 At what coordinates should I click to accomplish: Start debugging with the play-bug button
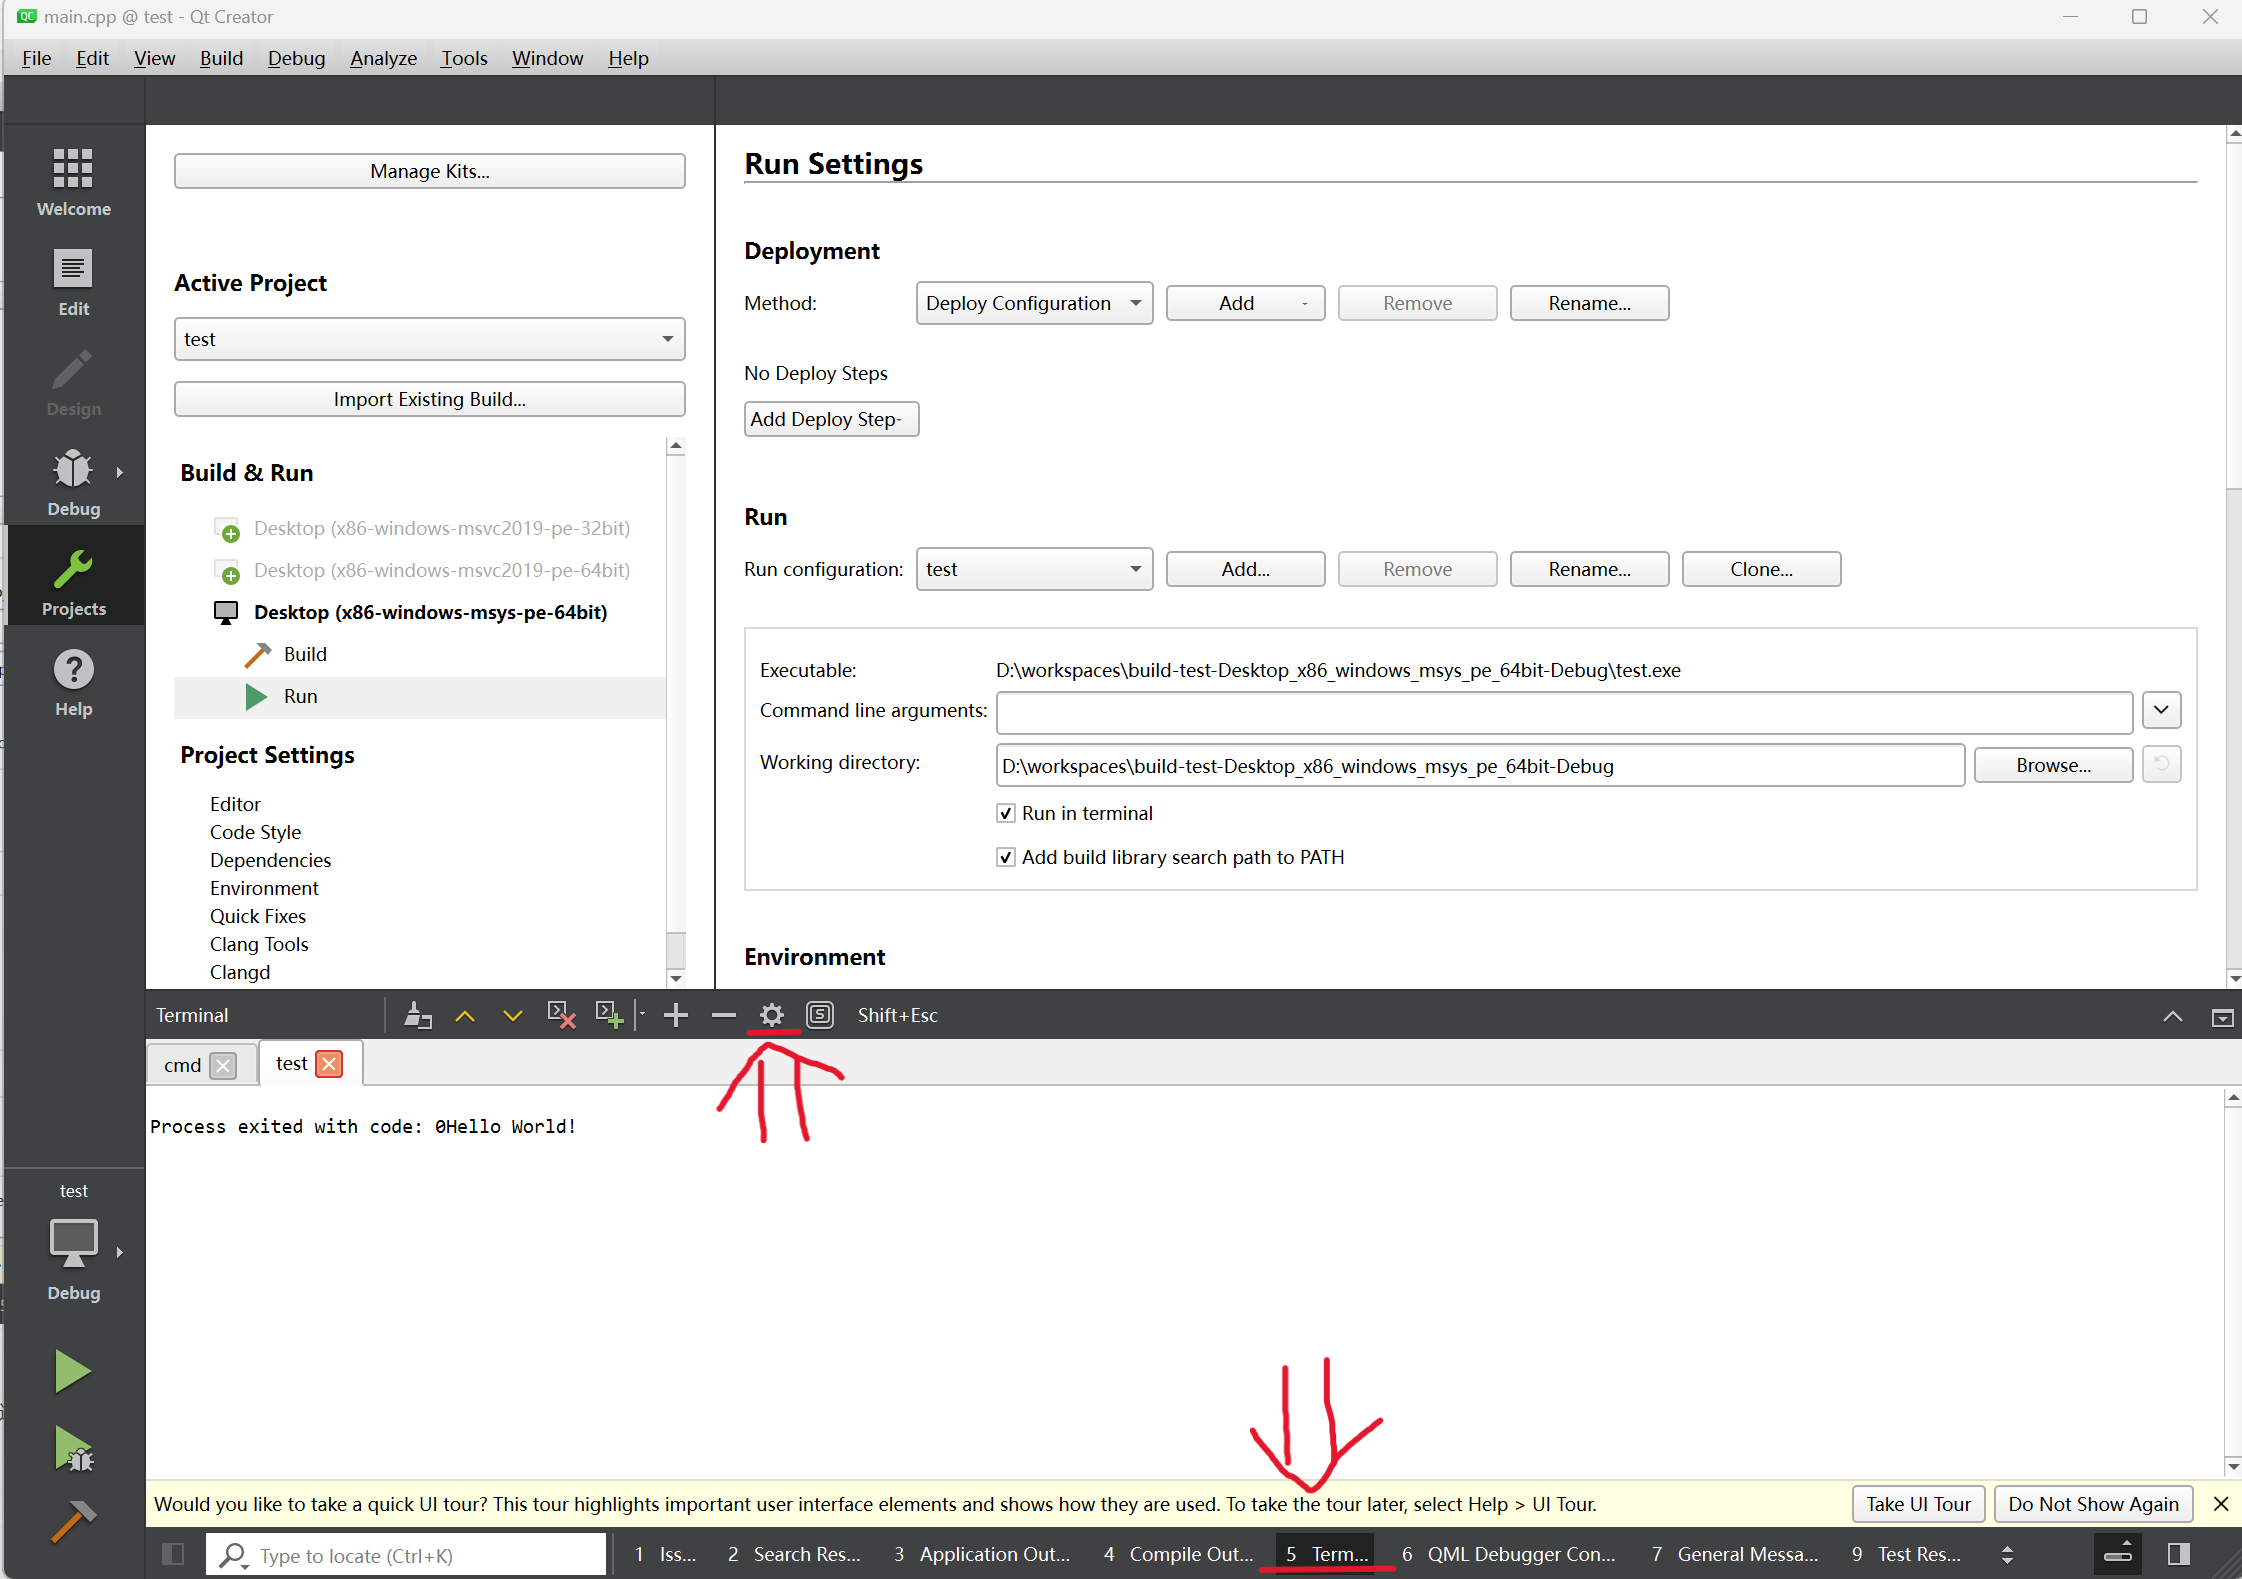point(73,1450)
